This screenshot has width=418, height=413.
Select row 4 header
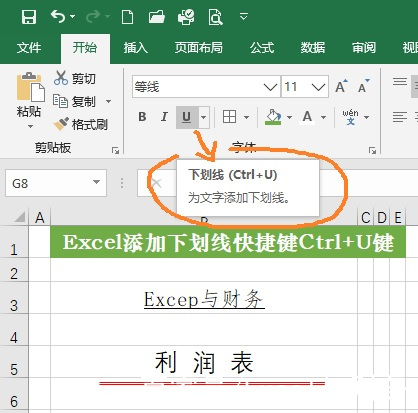[x=14, y=330]
